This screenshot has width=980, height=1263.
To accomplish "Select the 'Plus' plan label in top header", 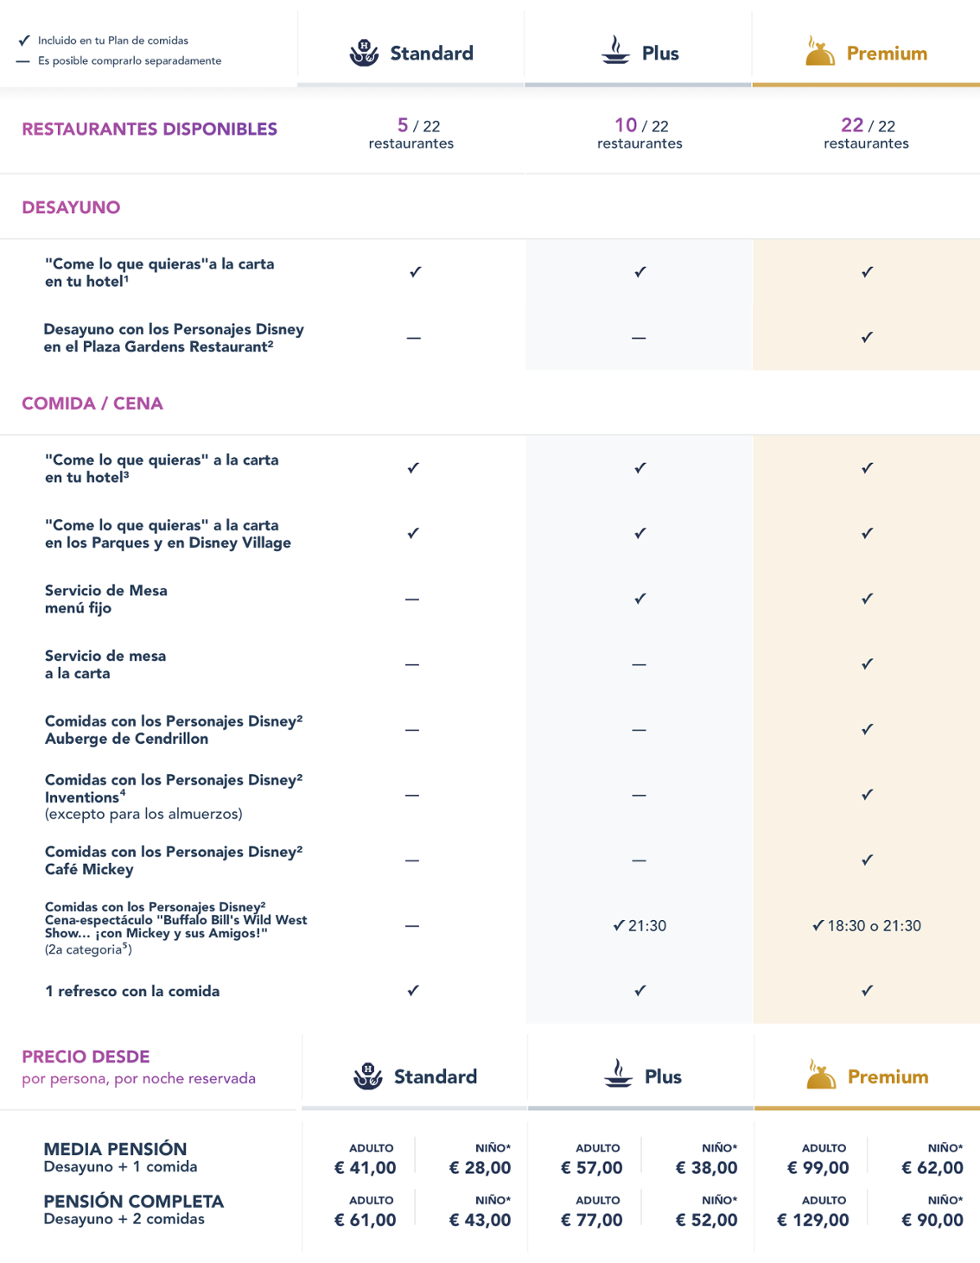I will [x=660, y=54].
